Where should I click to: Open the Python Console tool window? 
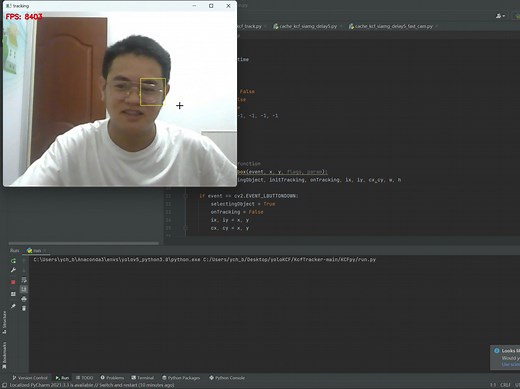pos(227,378)
